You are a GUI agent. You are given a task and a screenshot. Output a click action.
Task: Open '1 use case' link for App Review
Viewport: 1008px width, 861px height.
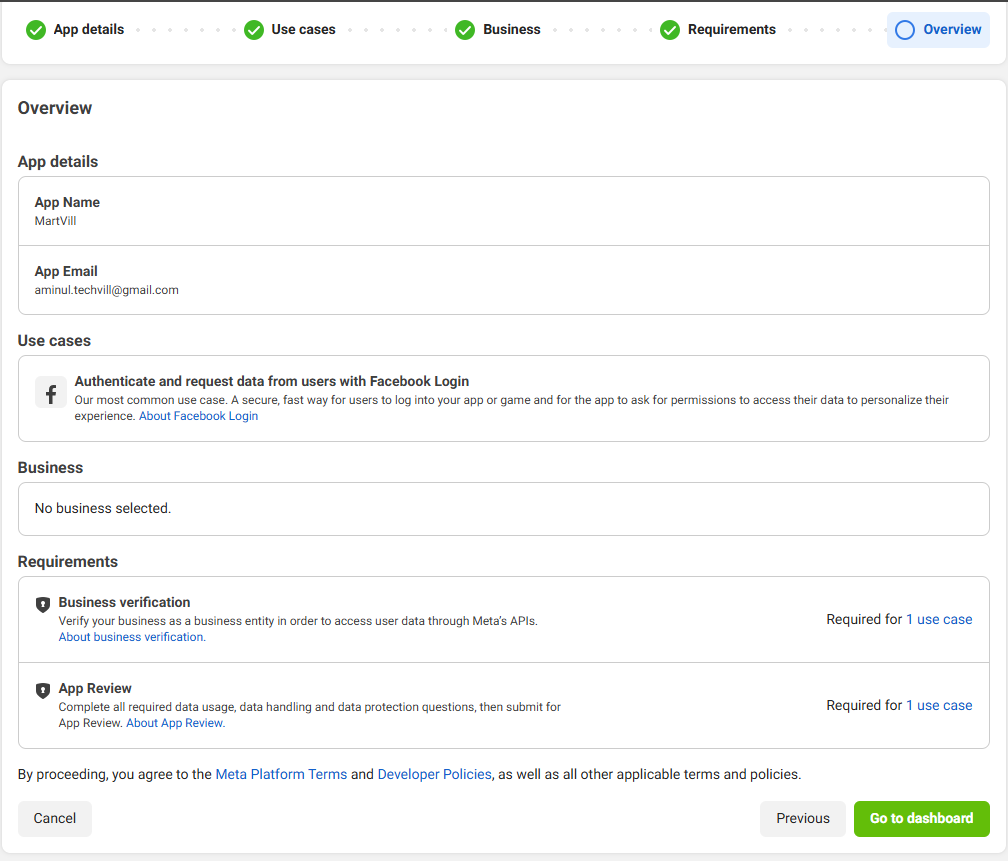(x=939, y=705)
